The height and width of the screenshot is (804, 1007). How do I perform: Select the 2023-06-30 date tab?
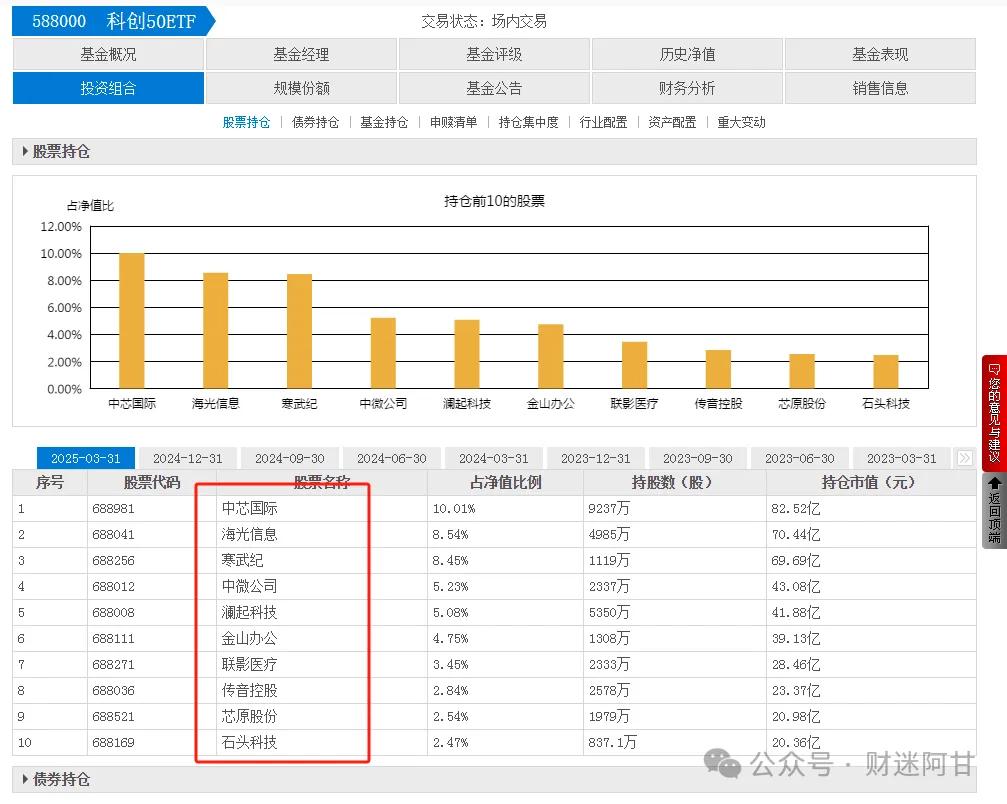[799, 458]
